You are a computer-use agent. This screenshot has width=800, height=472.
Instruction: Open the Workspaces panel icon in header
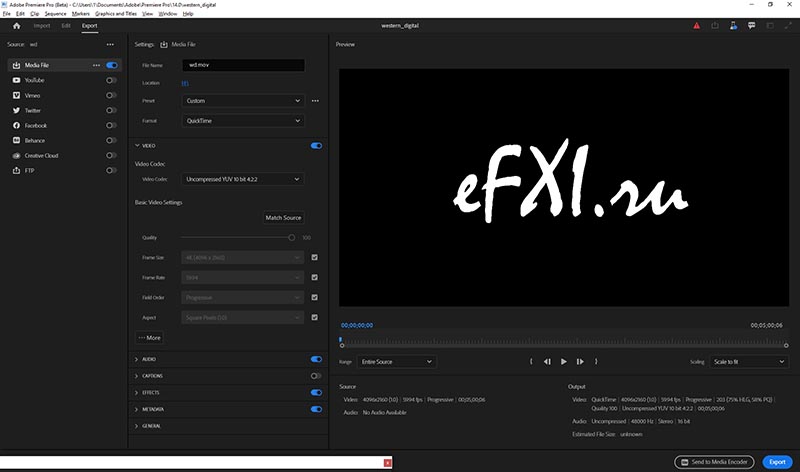point(770,26)
